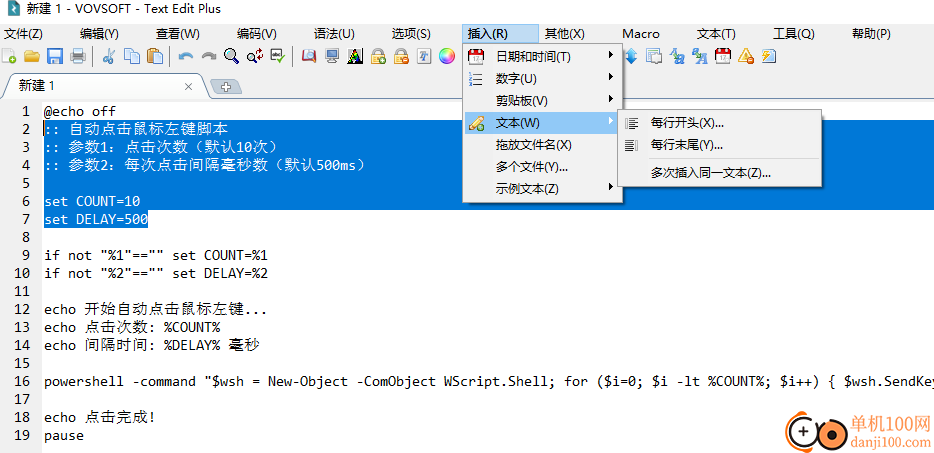Open the Macro menu
The width and height of the screenshot is (934, 453).
[x=641, y=34]
